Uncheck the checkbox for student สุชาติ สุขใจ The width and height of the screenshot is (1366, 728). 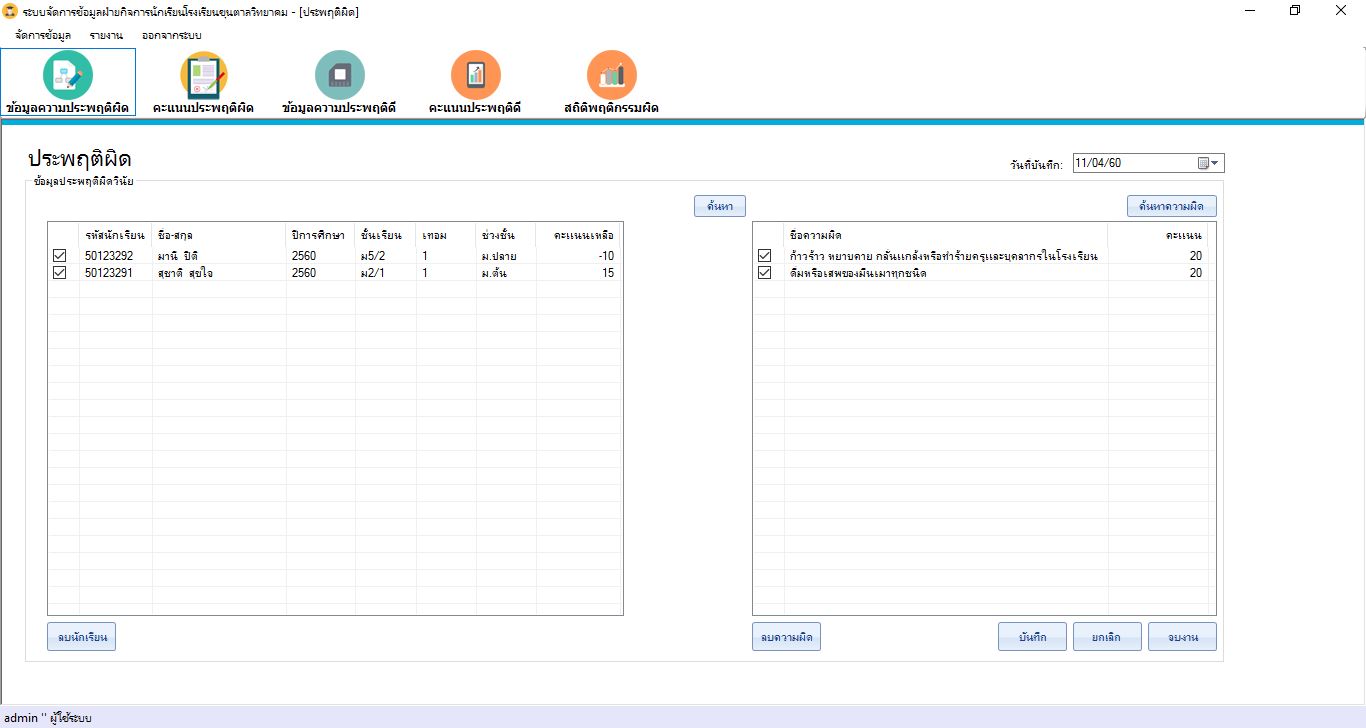(60, 272)
